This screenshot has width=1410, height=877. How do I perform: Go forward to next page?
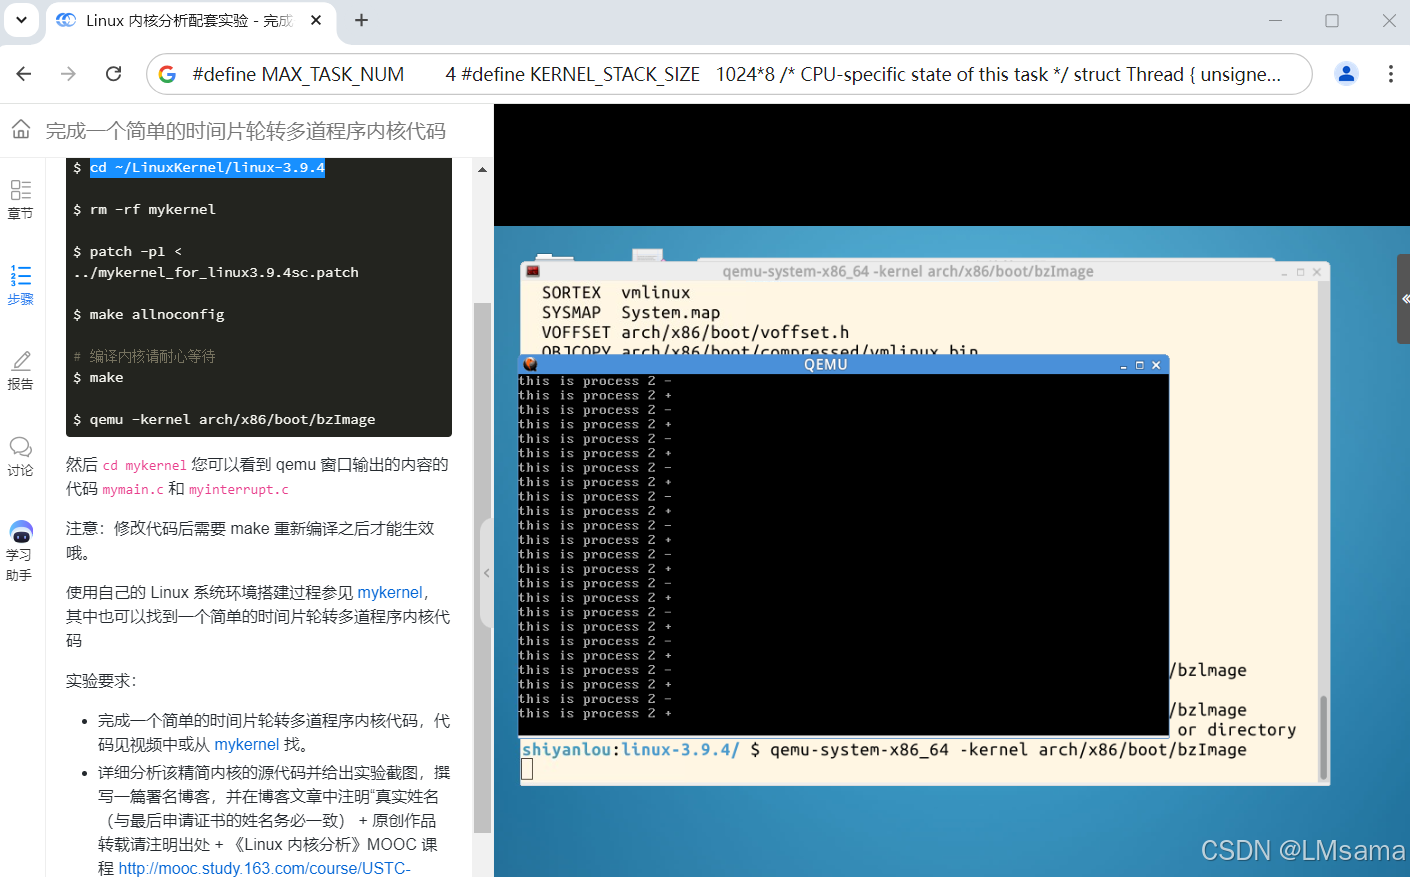[x=68, y=74]
